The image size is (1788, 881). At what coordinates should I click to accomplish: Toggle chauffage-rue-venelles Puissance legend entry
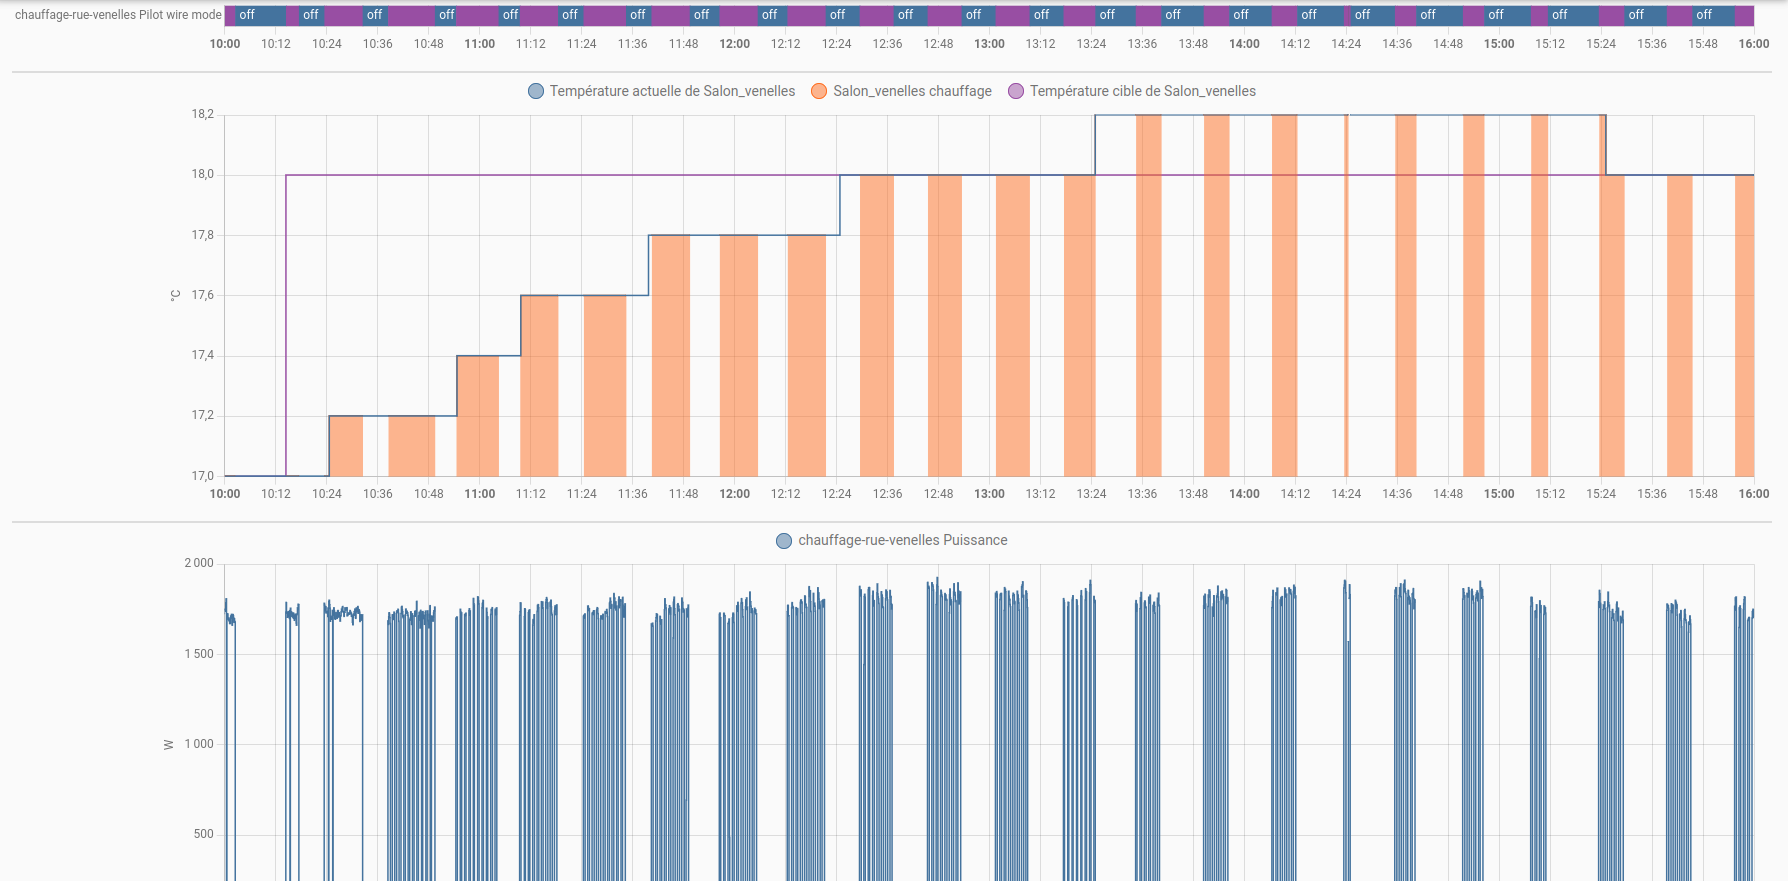pos(892,540)
